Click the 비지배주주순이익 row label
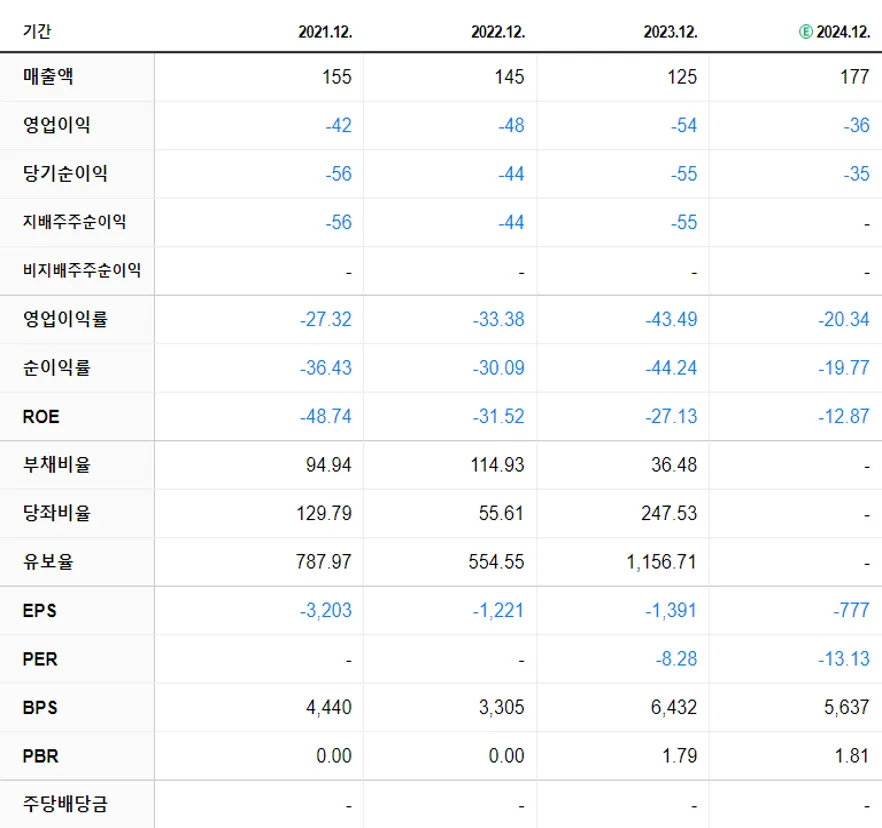Image resolution: width=882 pixels, height=828 pixels. 82,270
